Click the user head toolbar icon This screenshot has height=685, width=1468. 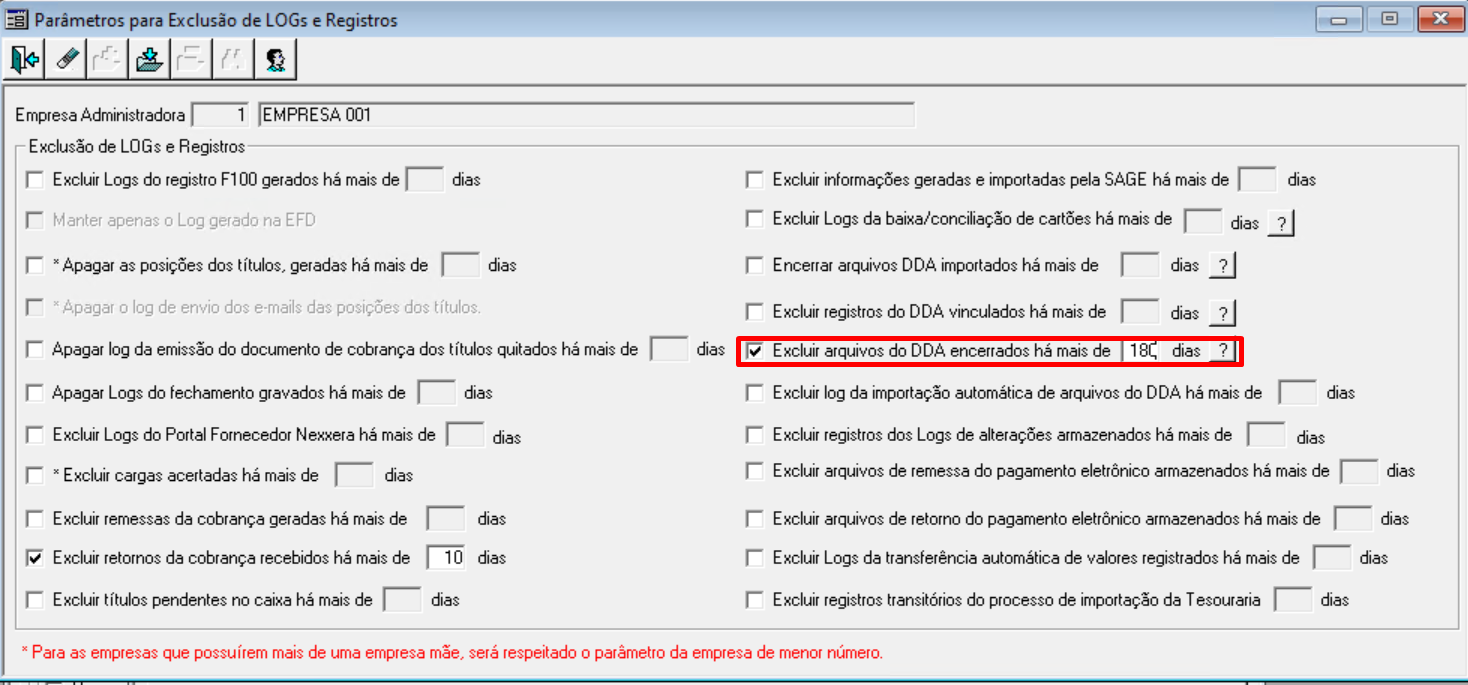click(275, 59)
